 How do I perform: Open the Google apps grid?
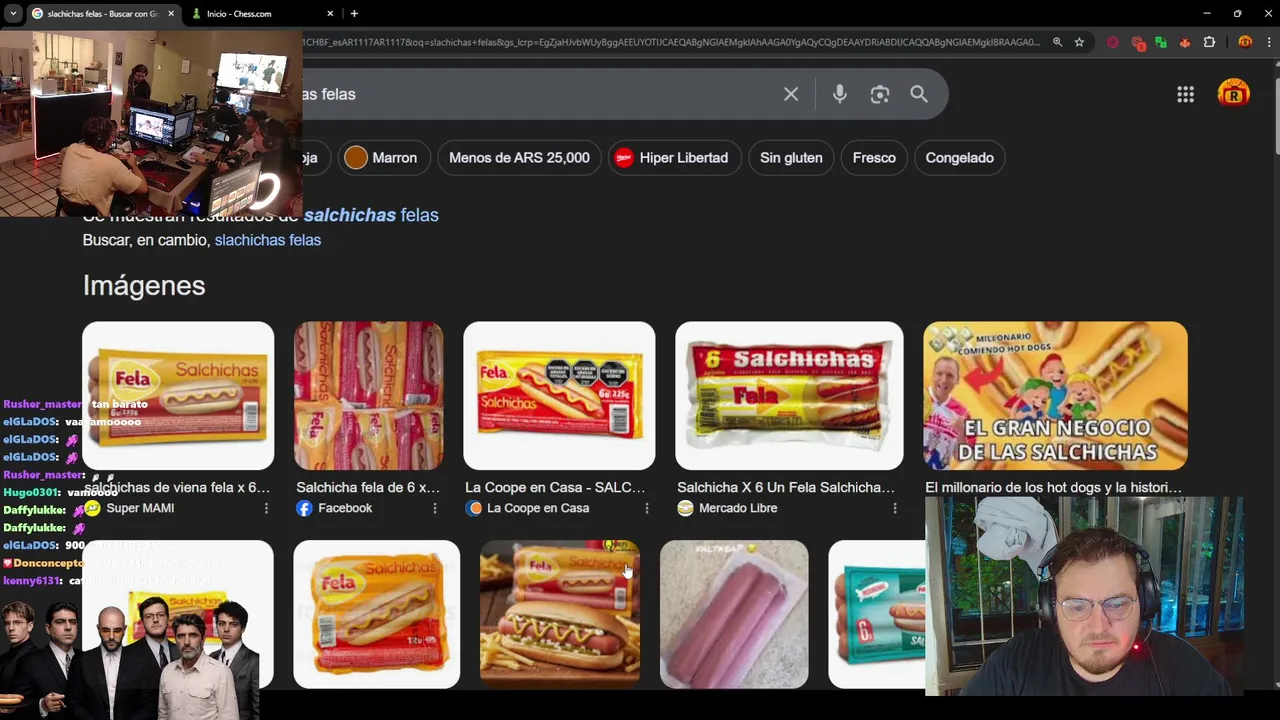point(1185,94)
